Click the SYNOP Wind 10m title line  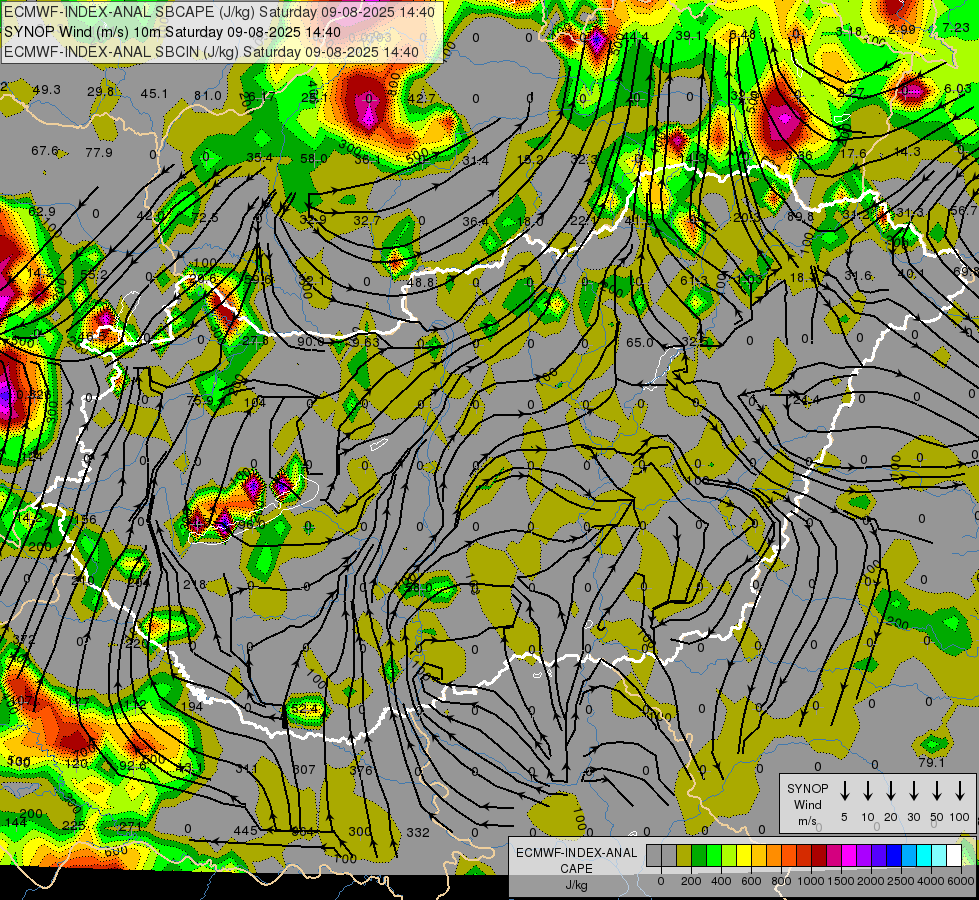coord(172,32)
